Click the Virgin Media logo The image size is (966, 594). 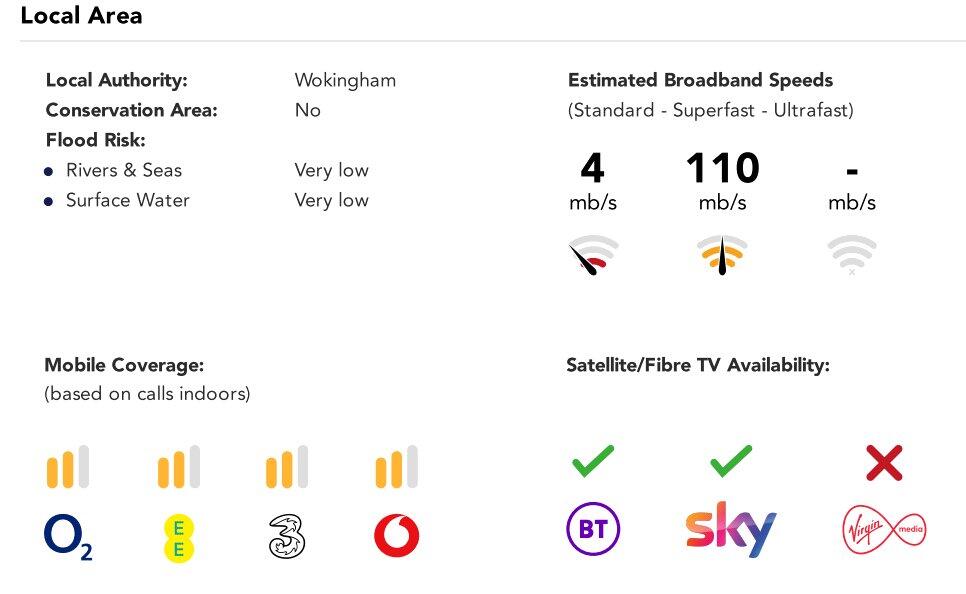pyautogui.click(x=884, y=529)
